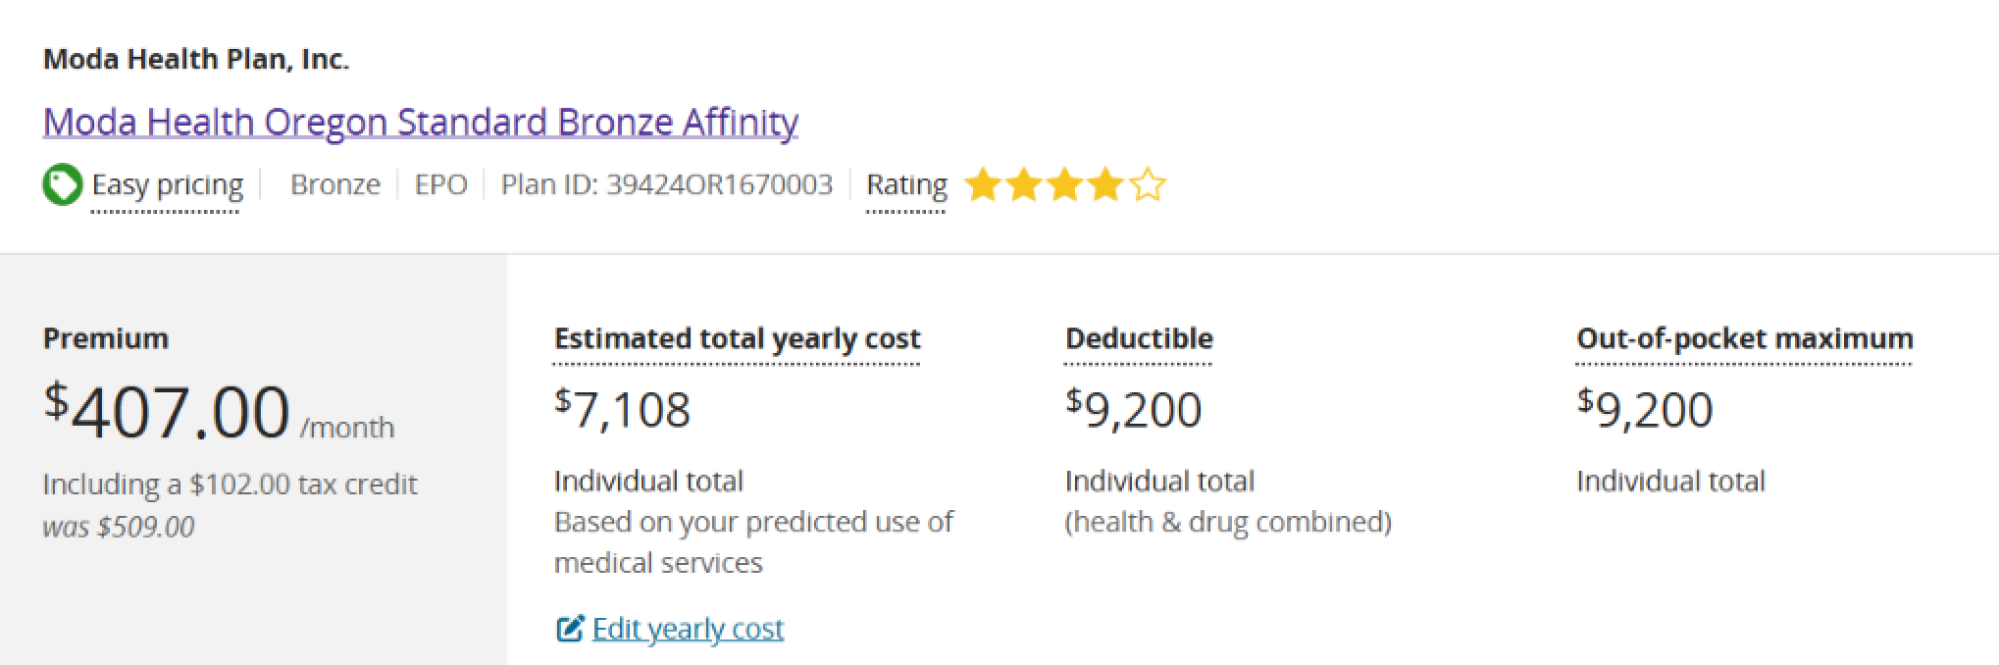Open Estimated total yearly cost definition
The width and height of the screenshot is (1999, 665).
pos(737,339)
